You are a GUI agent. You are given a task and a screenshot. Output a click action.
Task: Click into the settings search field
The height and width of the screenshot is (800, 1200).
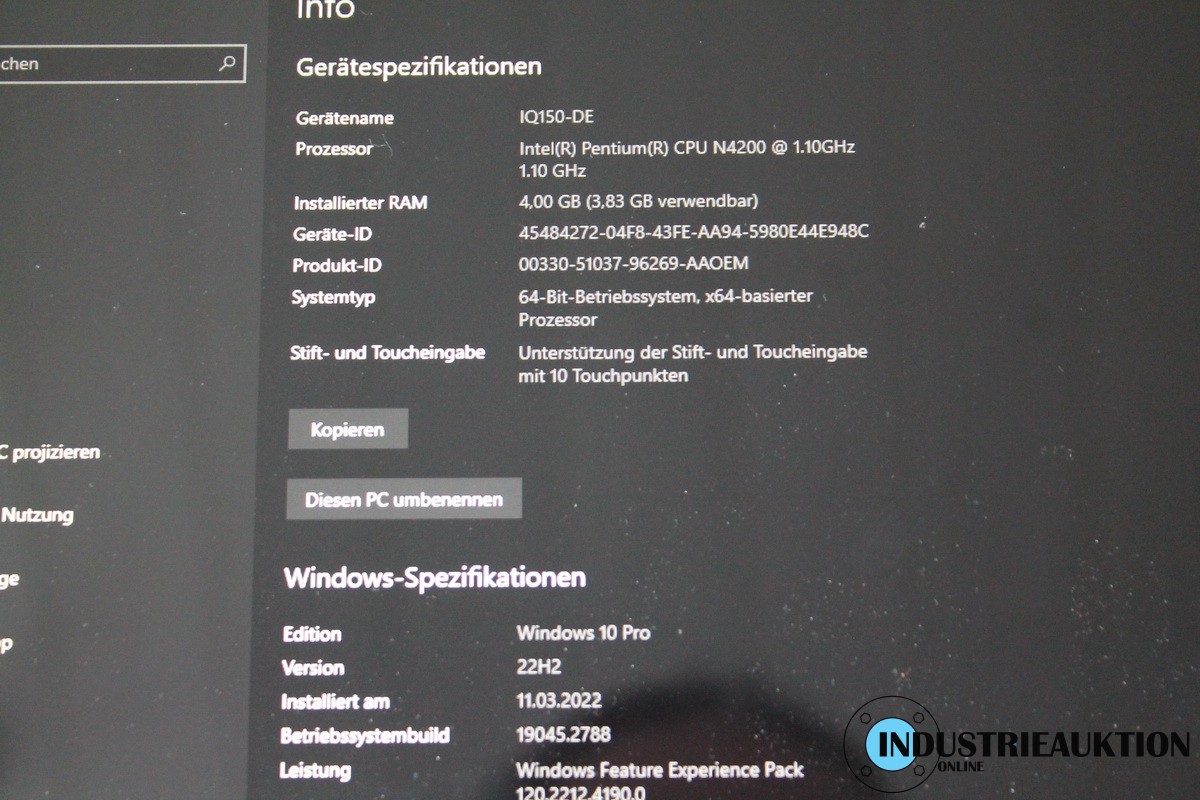click(x=110, y=64)
